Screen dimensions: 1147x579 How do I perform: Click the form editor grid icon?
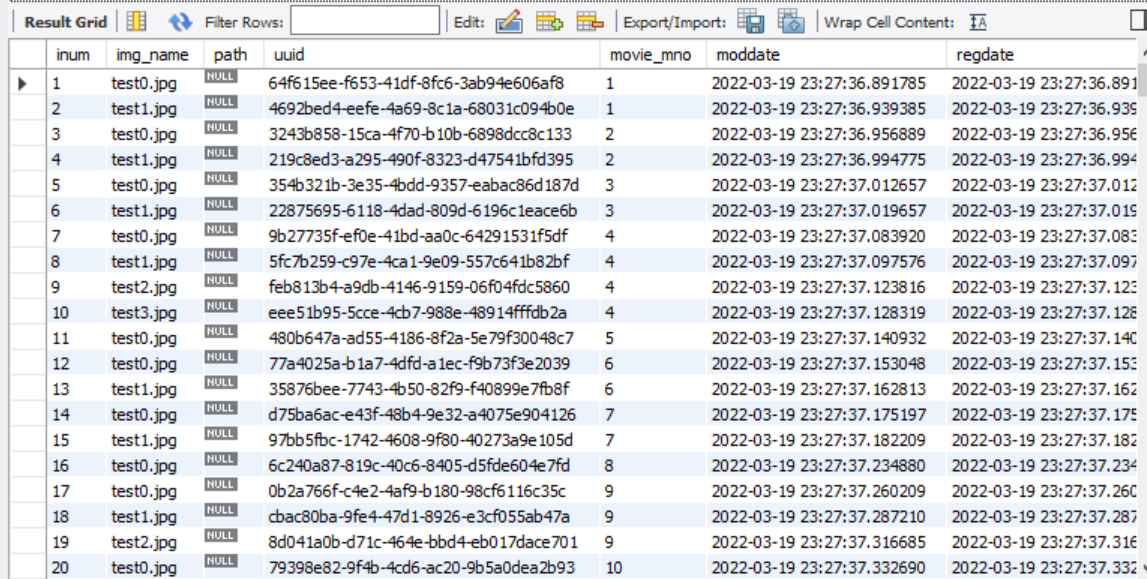tap(137, 22)
